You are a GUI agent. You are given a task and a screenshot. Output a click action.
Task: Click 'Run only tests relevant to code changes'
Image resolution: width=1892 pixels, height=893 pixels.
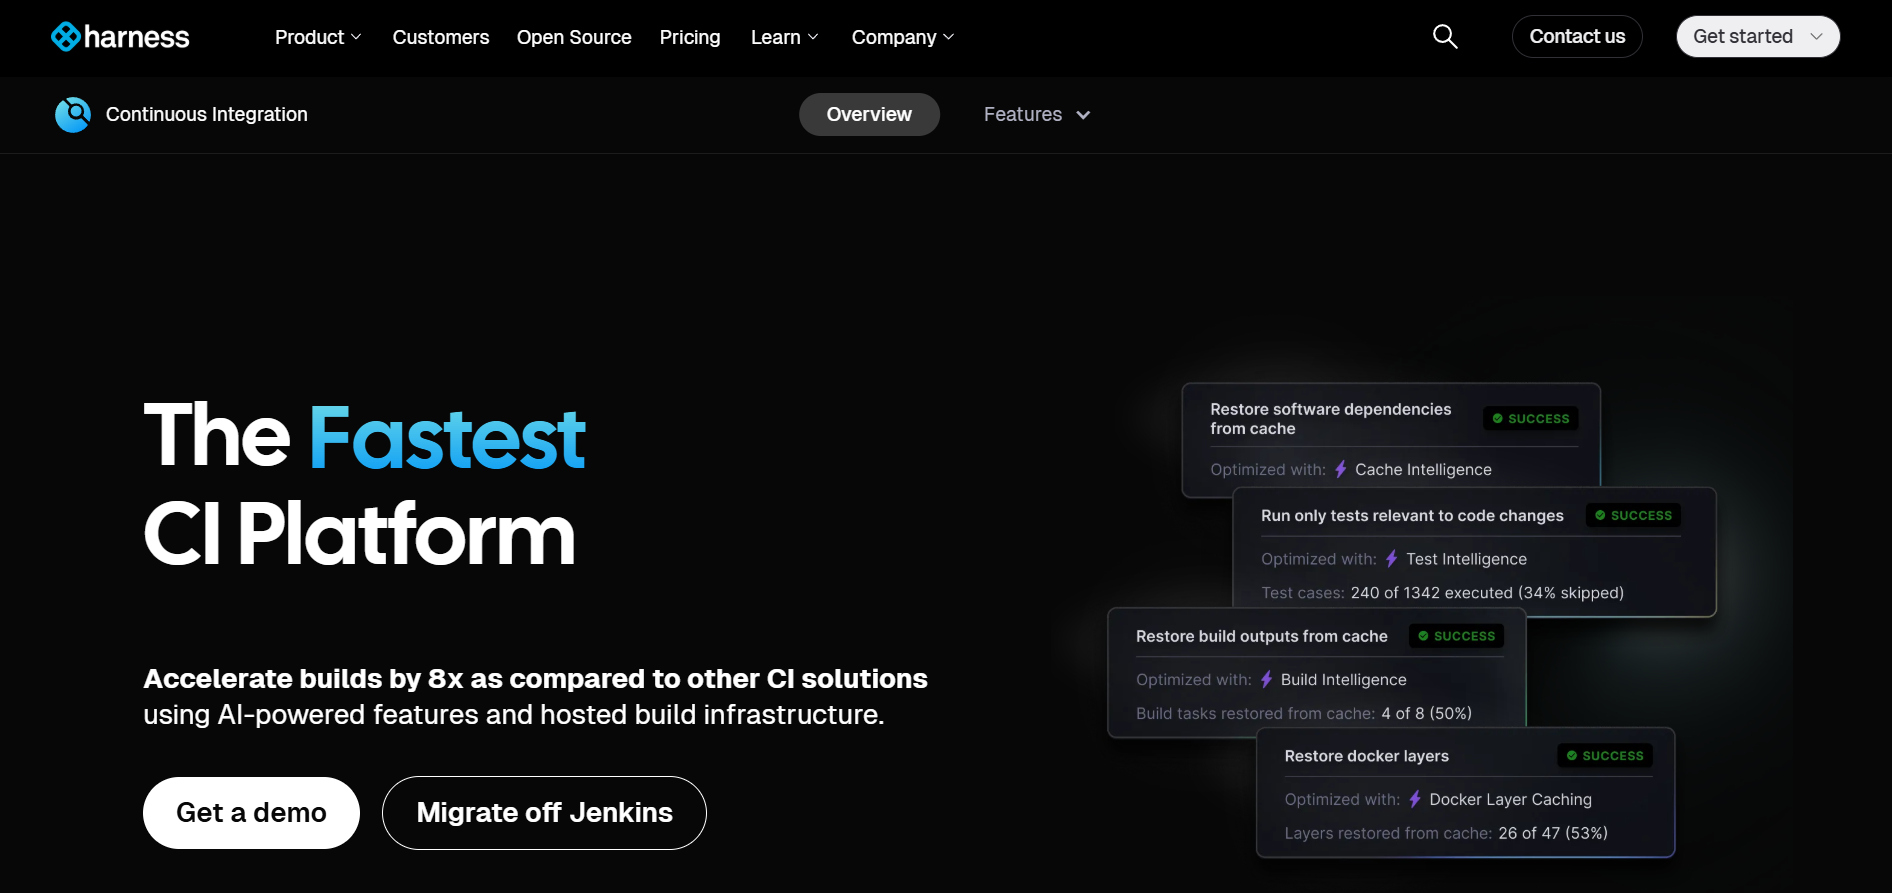[1412, 516]
